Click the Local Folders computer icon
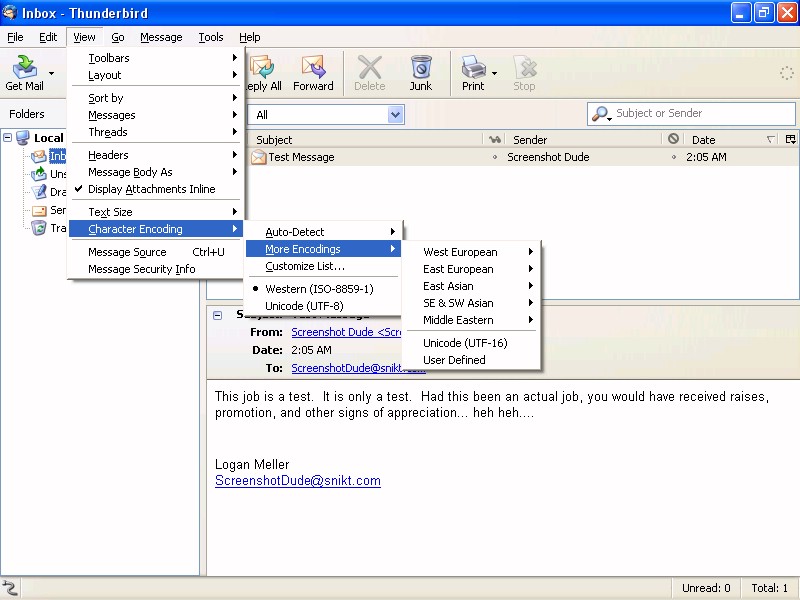The image size is (800, 600). 23,138
